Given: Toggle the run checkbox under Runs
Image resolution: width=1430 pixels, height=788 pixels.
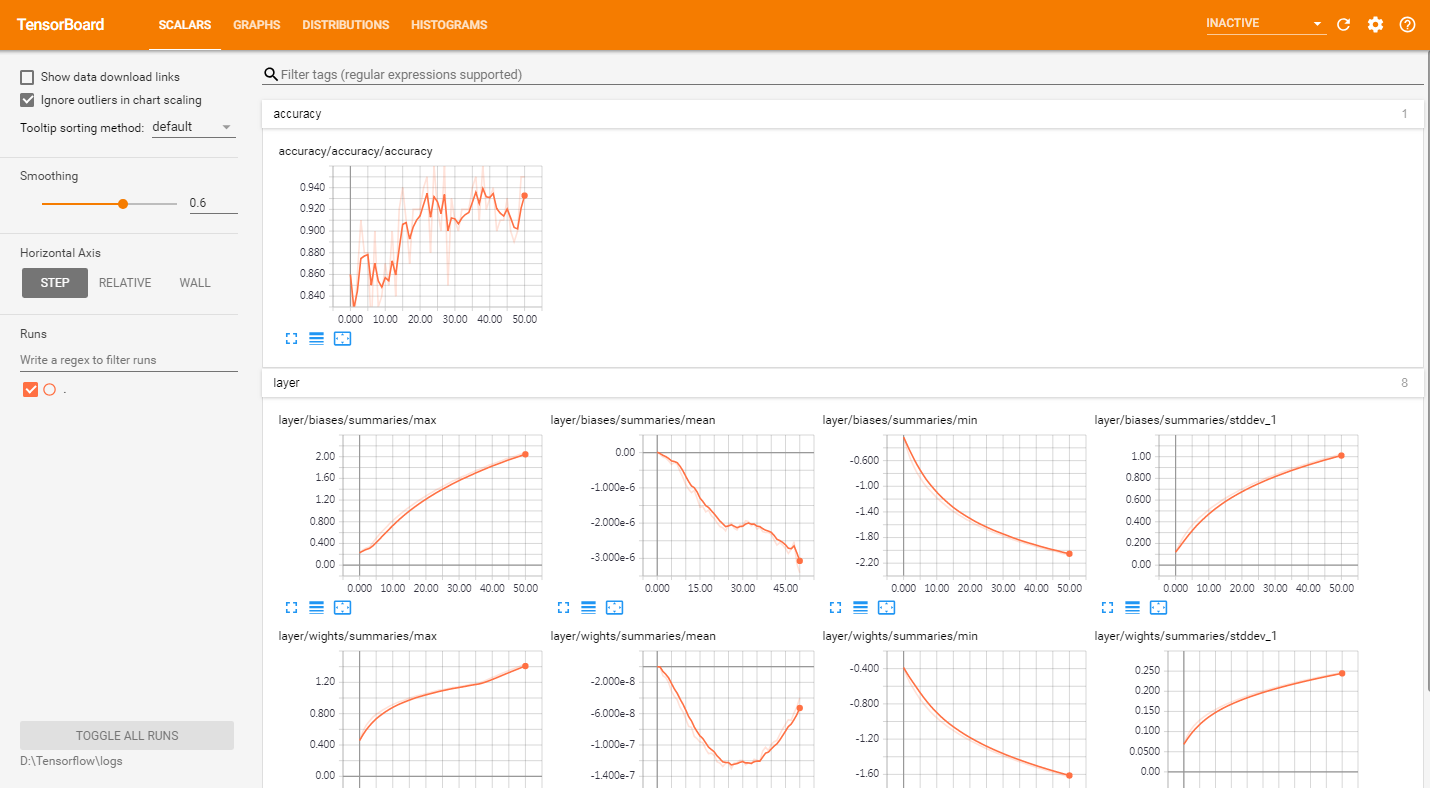Looking at the screenshot, I should point(30,390).
